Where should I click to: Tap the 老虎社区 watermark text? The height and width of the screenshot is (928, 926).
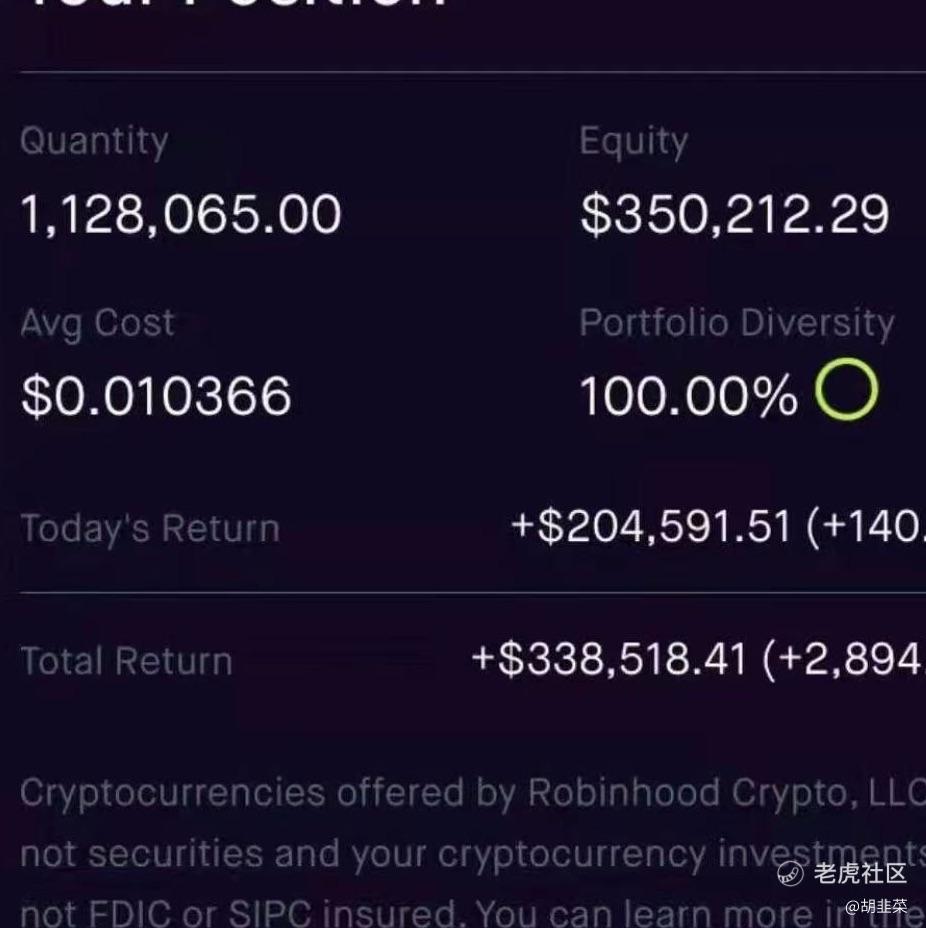(x=860, y=873)
